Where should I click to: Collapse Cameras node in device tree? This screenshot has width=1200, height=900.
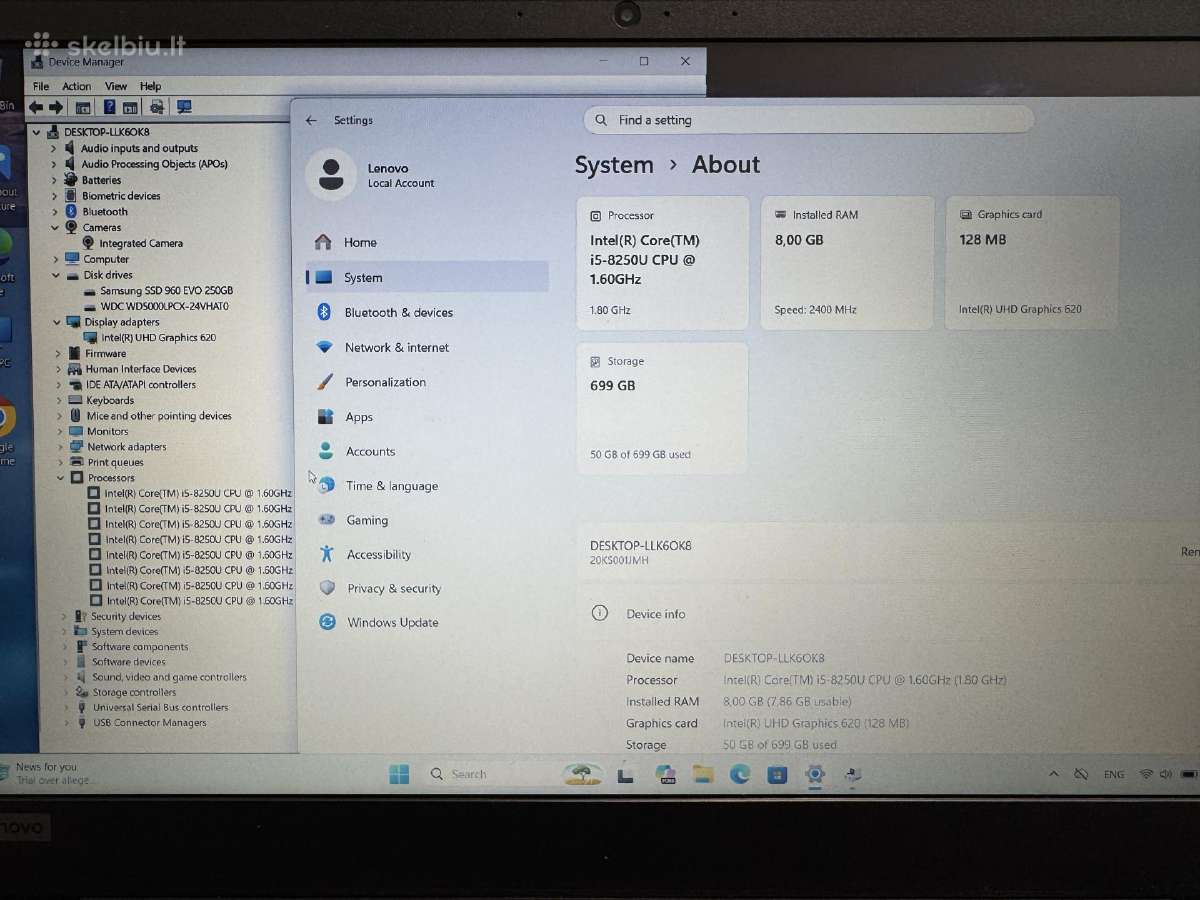(x=55, y=228)
